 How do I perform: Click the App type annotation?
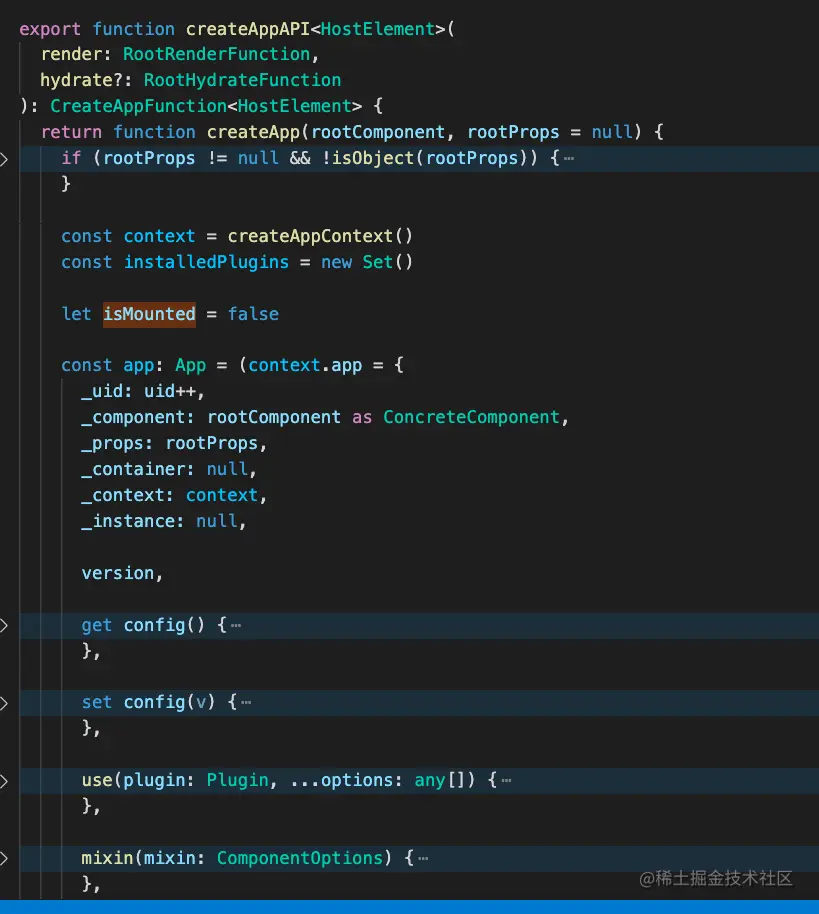click(191, 365)
